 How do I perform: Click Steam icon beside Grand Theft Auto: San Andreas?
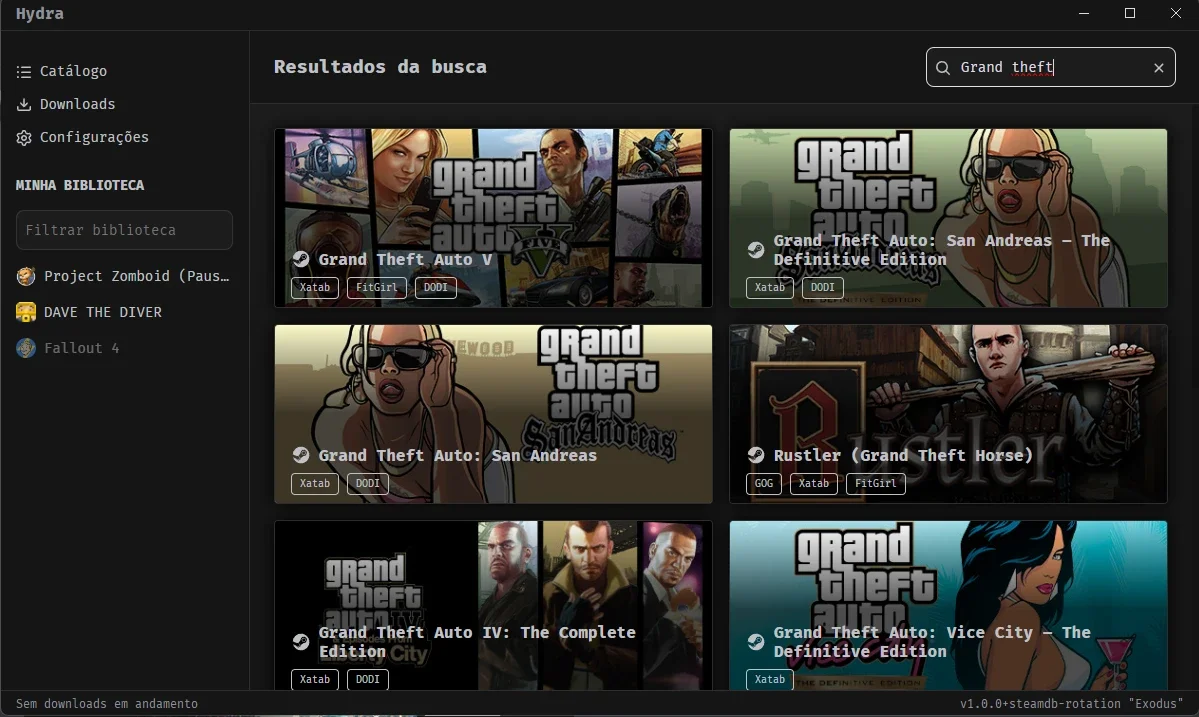301,455
